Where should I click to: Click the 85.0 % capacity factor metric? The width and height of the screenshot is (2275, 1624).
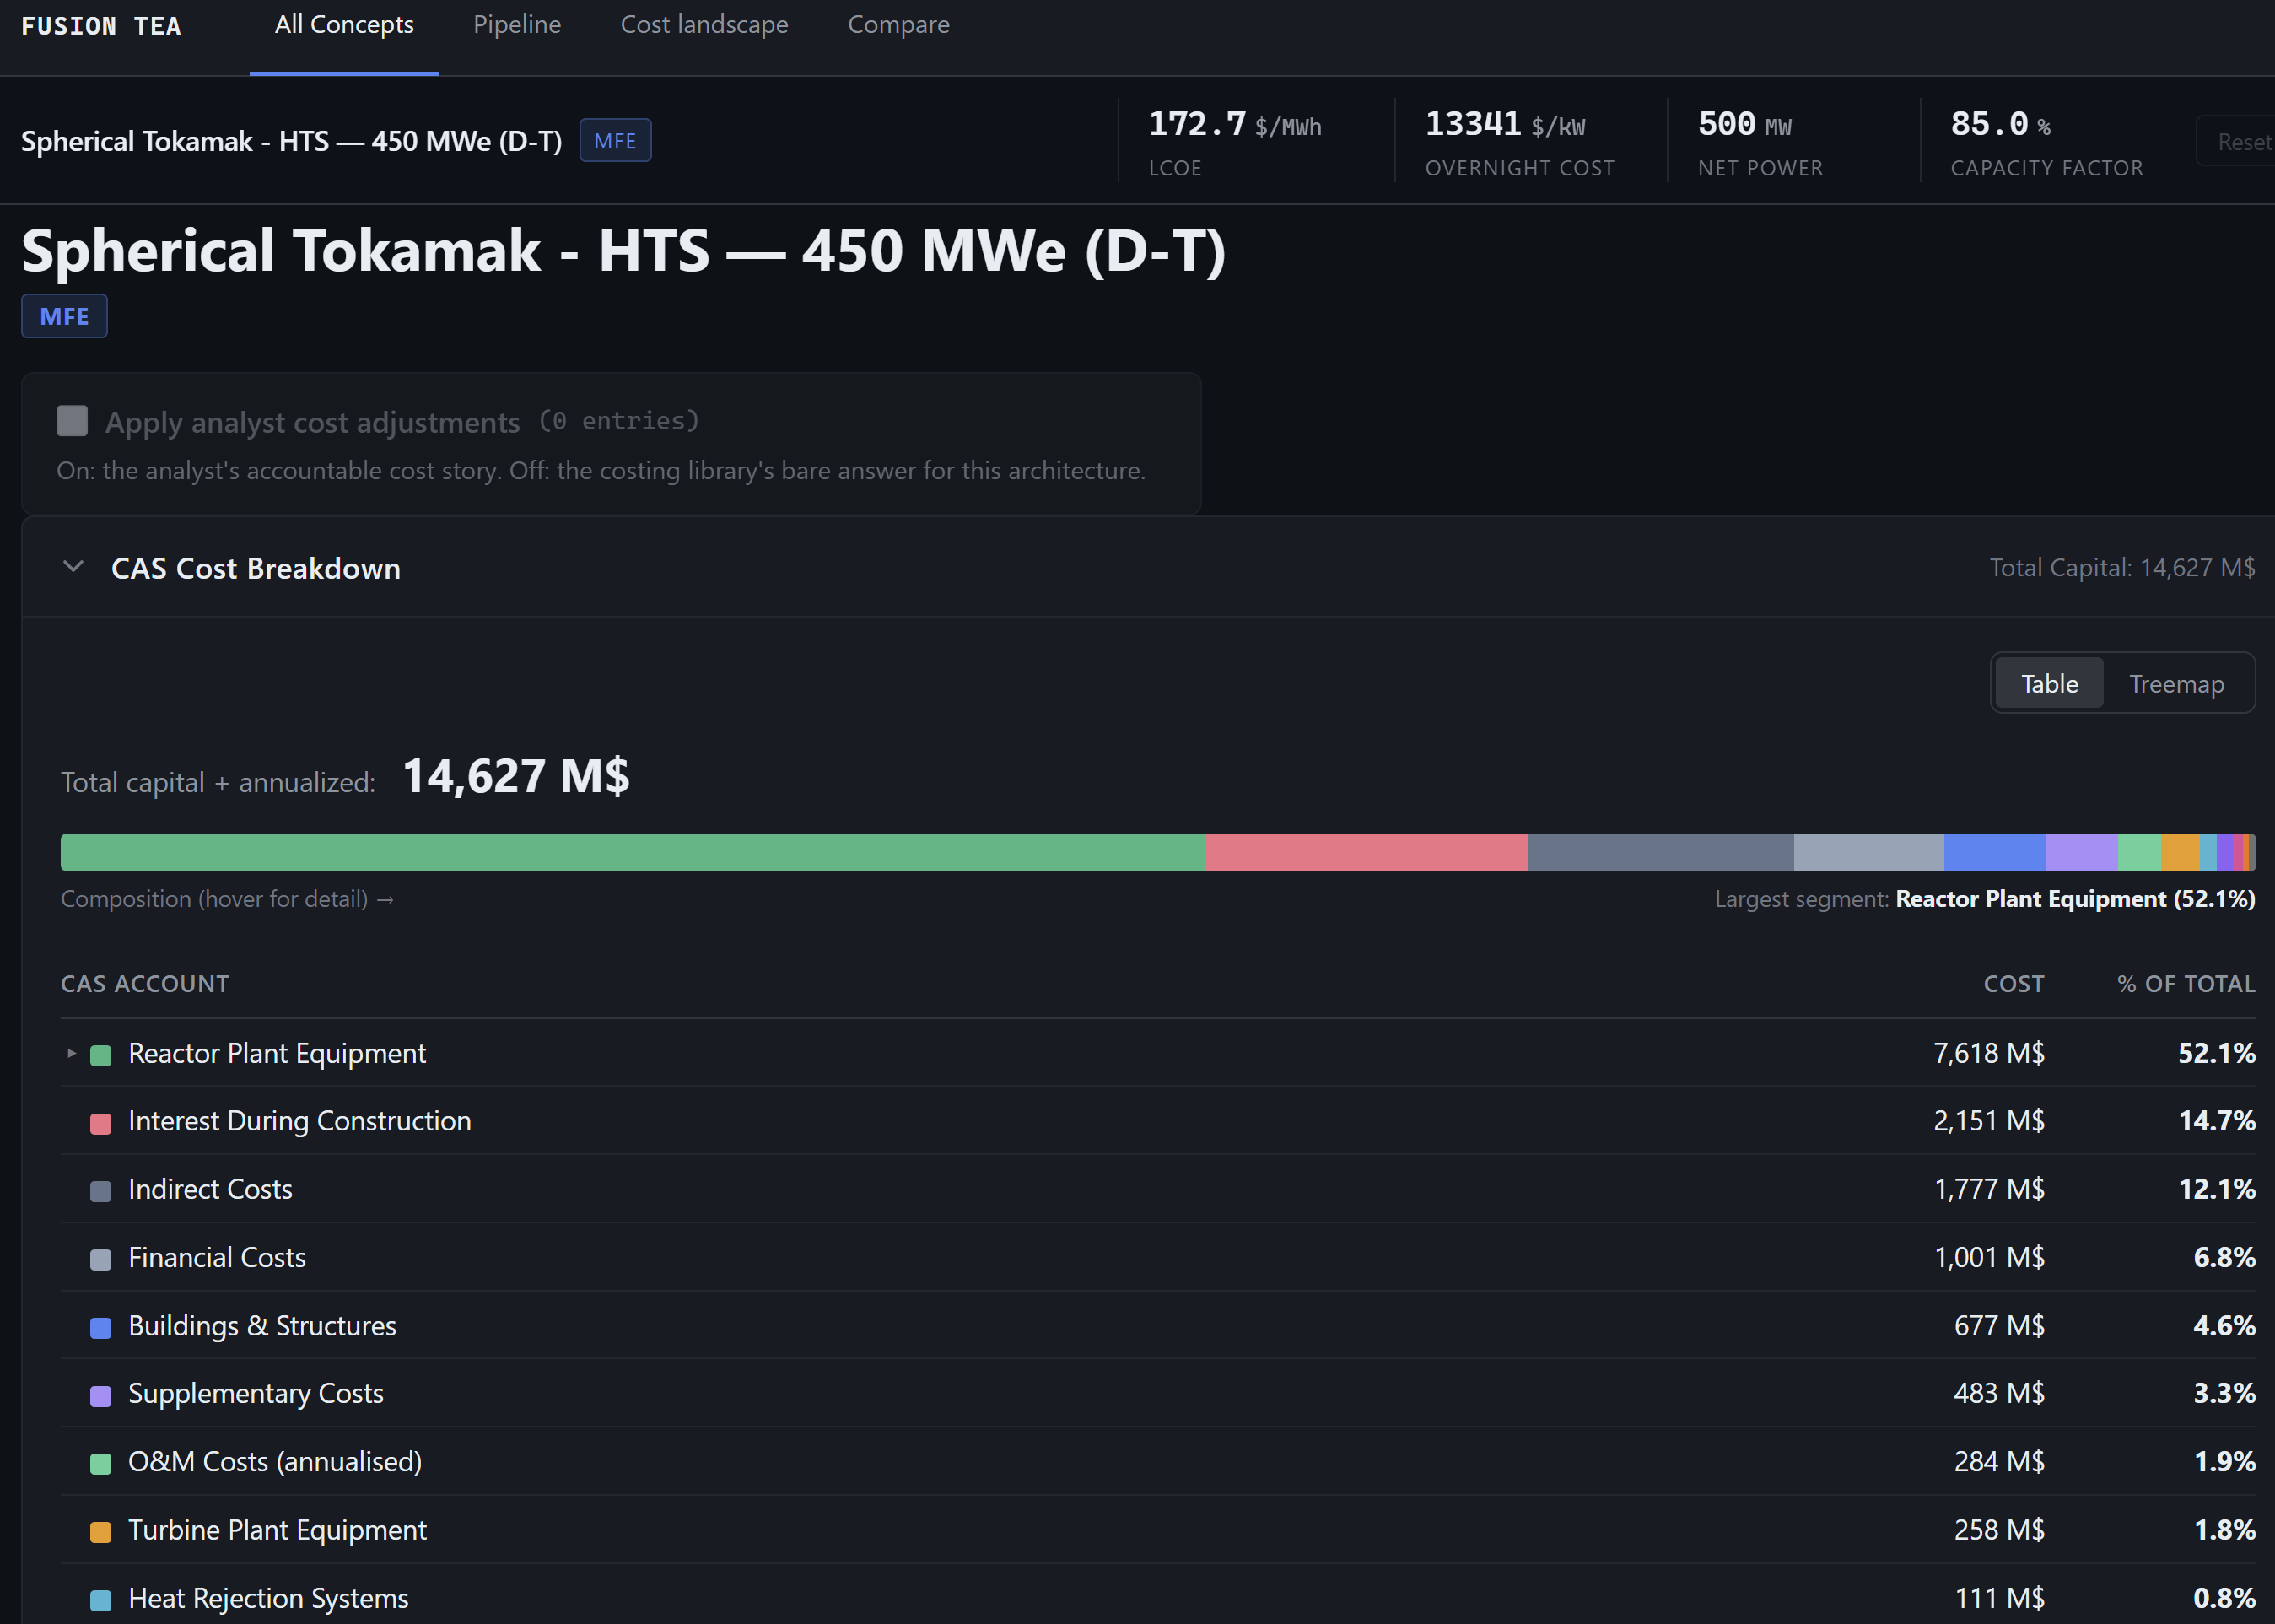pyautogui.click(x=2046, y=141)
